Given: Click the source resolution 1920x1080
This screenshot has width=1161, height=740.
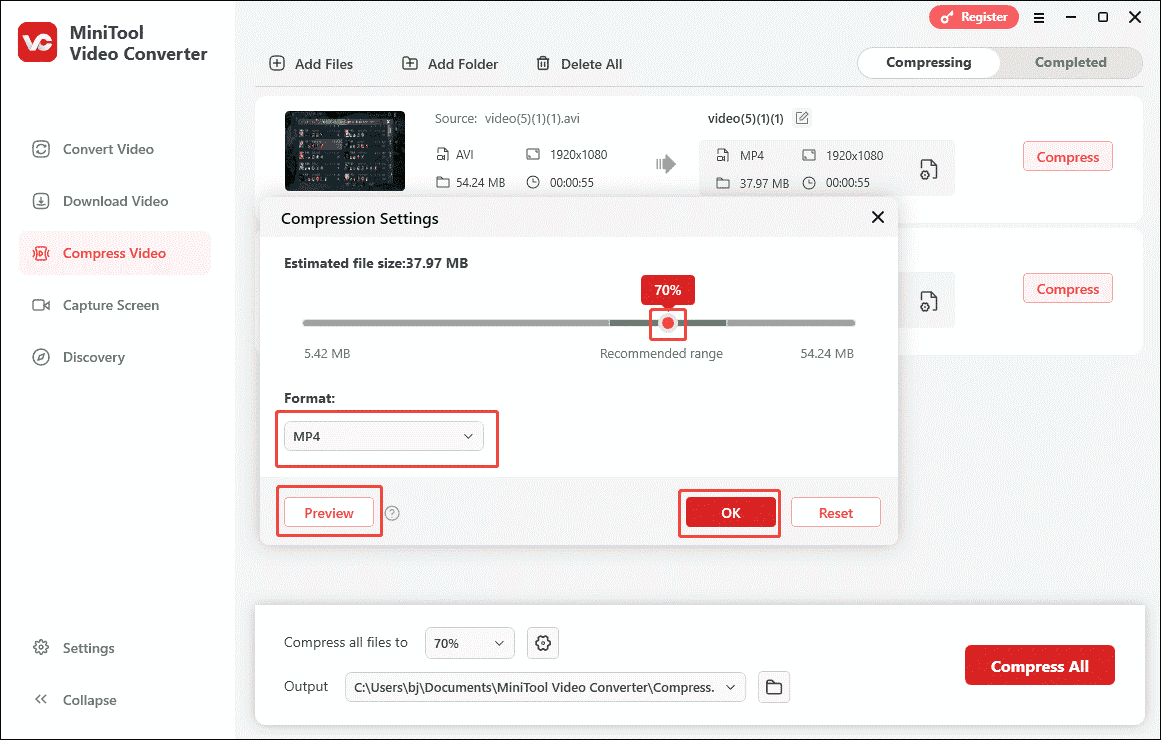Looking at the screenshot, I should click(578, 155).
